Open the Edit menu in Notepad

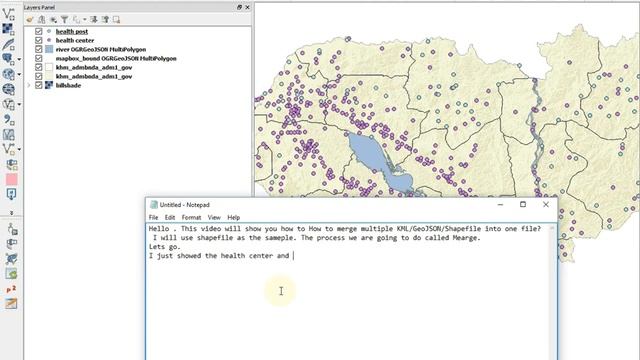(170, 218)
